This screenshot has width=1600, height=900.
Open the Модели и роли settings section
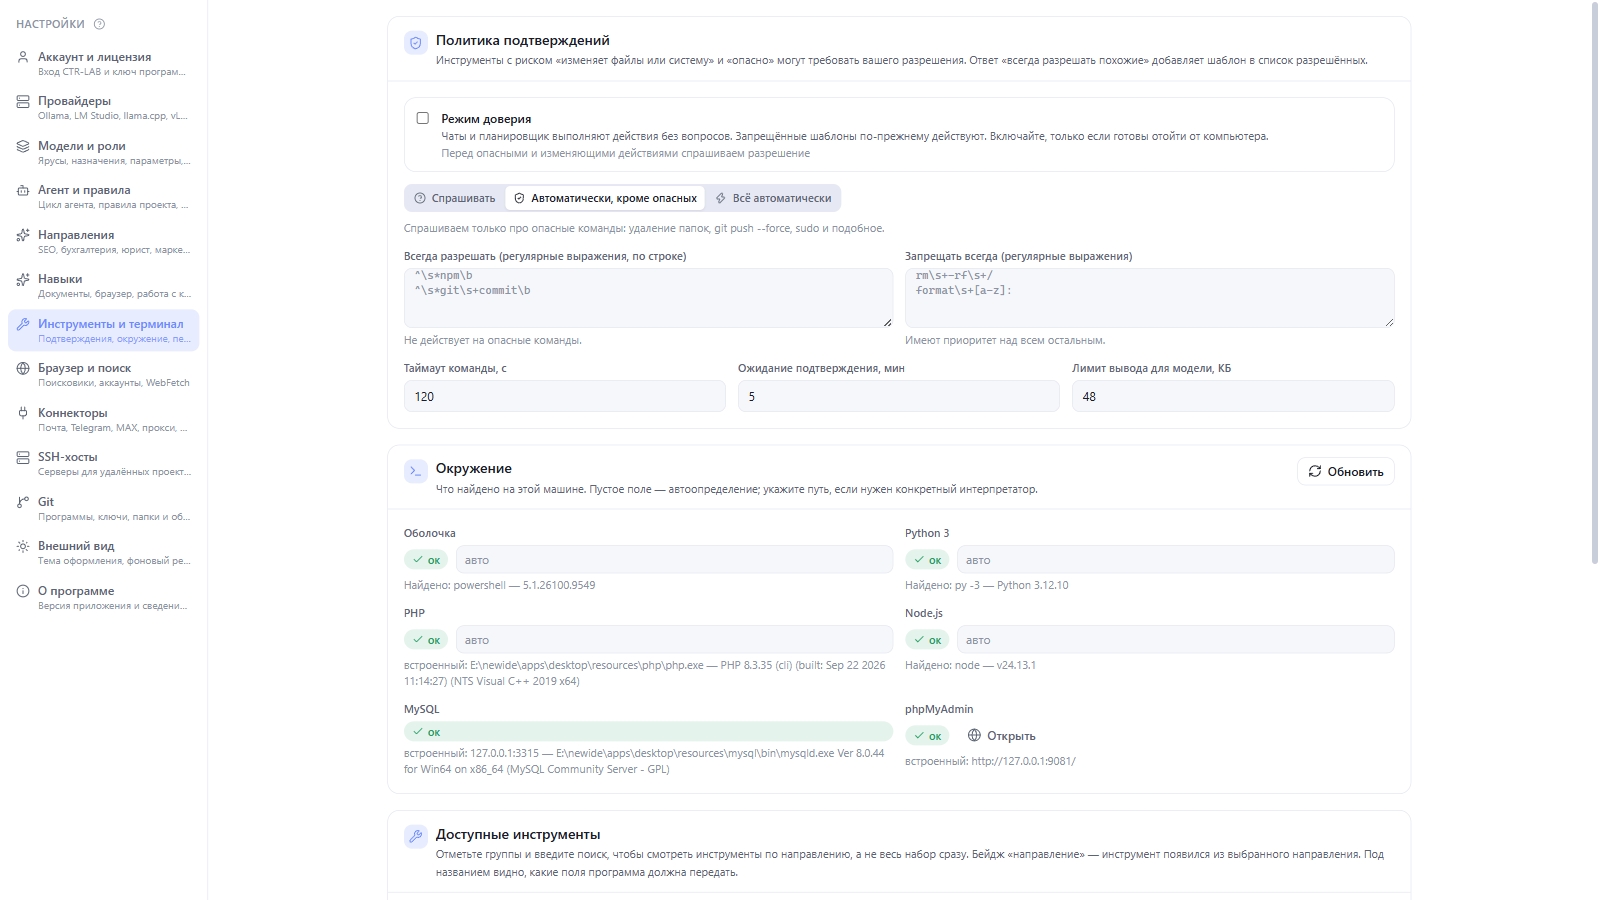pyautogui.click(x=104, y=152)
